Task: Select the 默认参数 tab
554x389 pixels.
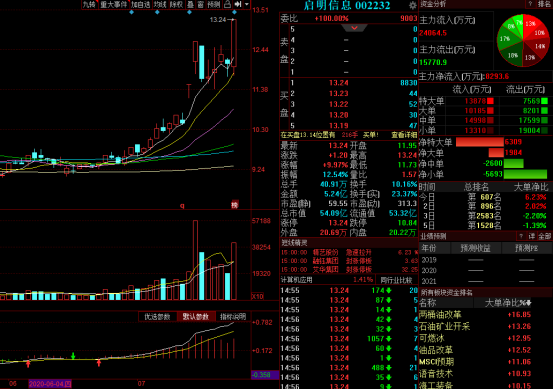Action: point(195,317)
